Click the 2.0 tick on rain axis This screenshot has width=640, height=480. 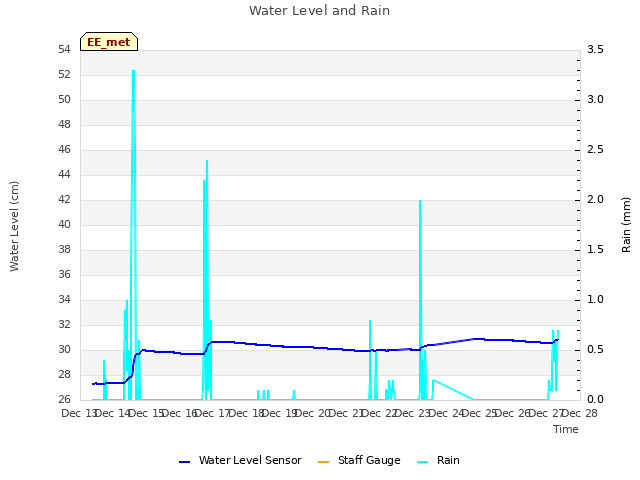point(595,200)
